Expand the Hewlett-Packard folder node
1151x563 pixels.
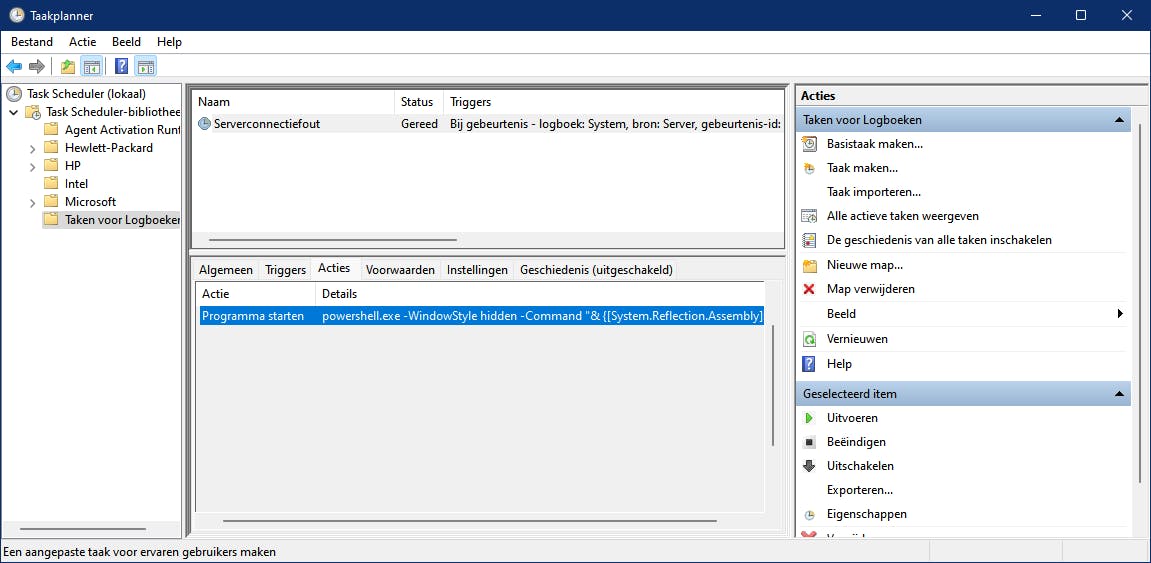[x=32, y=148]
